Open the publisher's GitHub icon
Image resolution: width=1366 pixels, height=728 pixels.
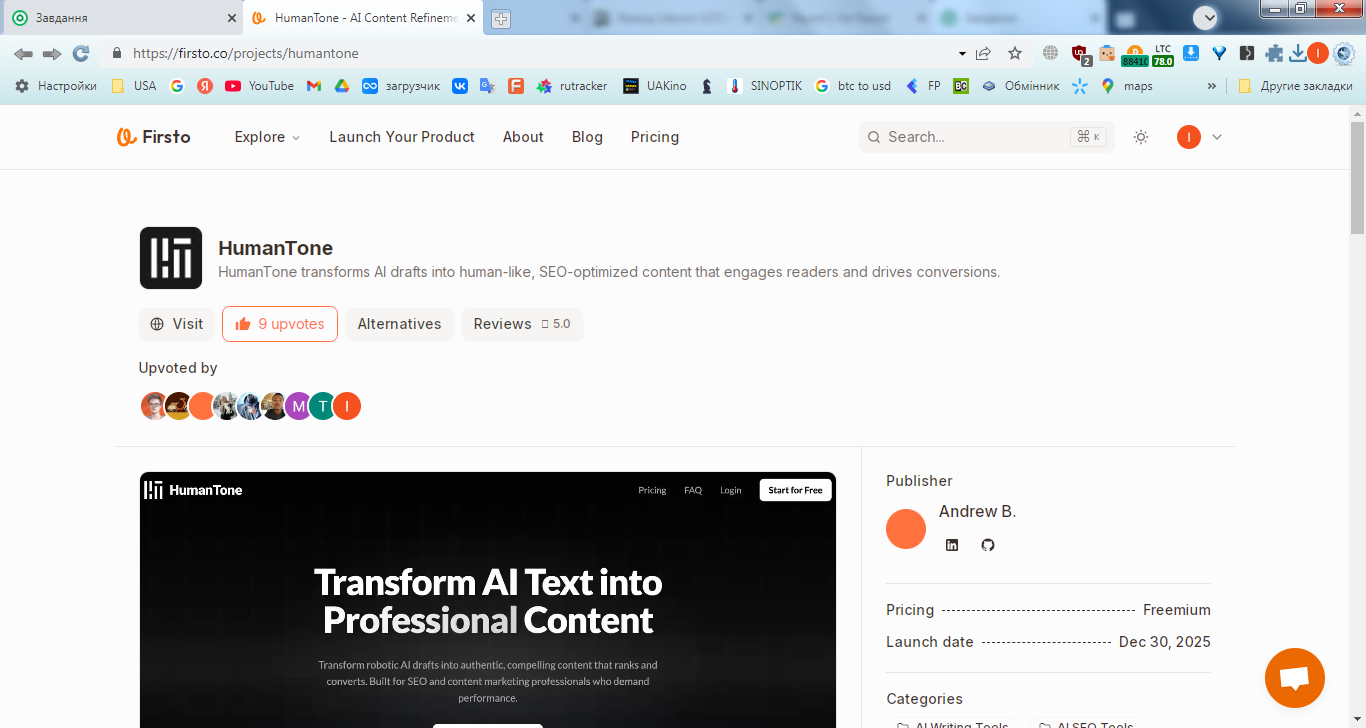click(988, 545)
